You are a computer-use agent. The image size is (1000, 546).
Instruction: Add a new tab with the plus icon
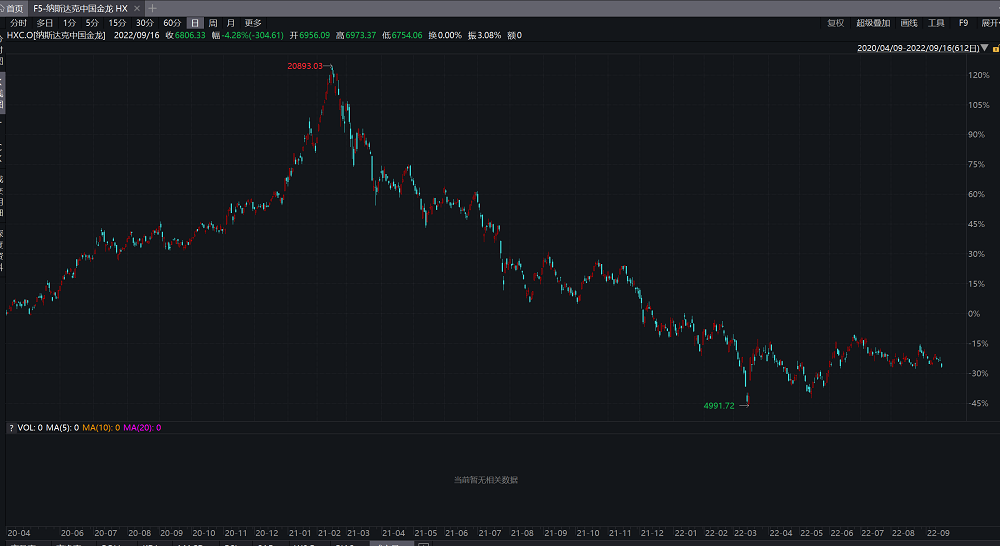coord(152,8)
